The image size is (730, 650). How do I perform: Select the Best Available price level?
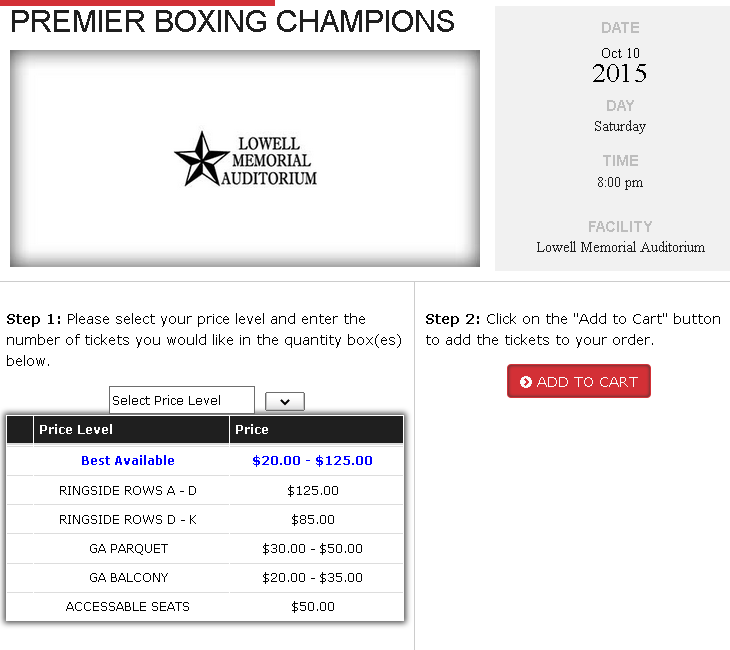pyautogui.click(x=128, y=460)
